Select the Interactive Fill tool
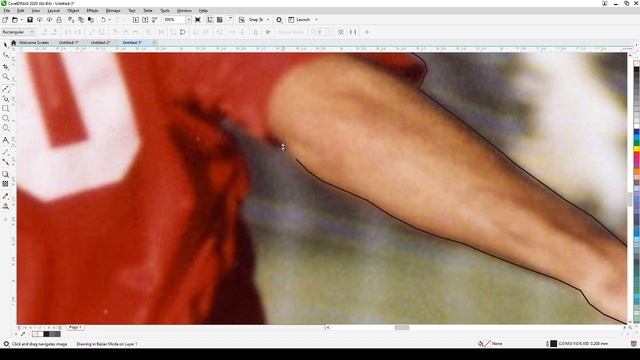The height and width of the screenshot is (360, 640). (5, 207)
